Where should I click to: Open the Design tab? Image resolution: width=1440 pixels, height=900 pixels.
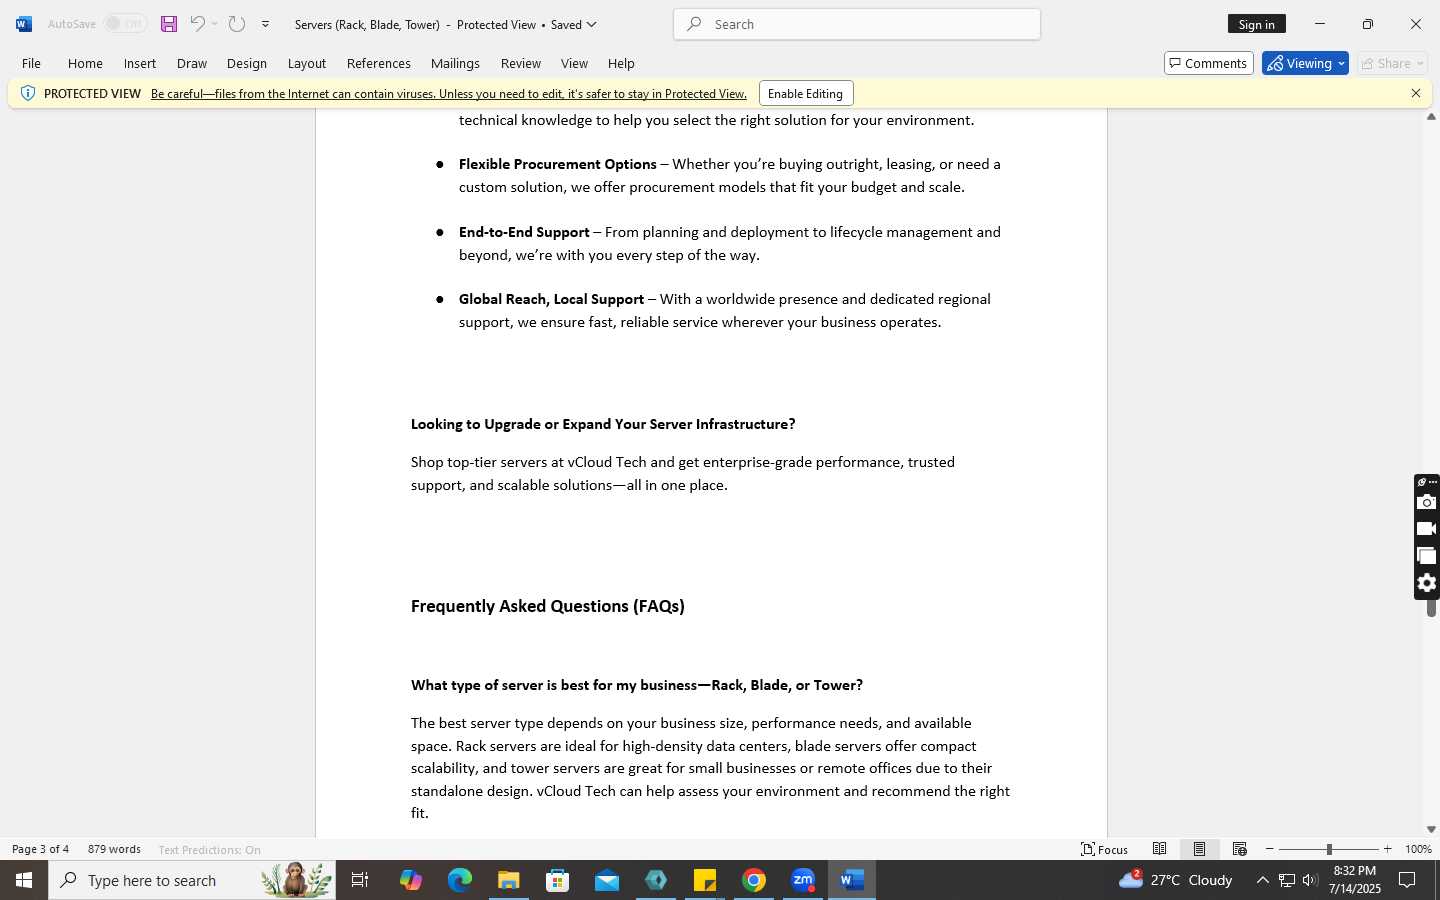point(247,63)
